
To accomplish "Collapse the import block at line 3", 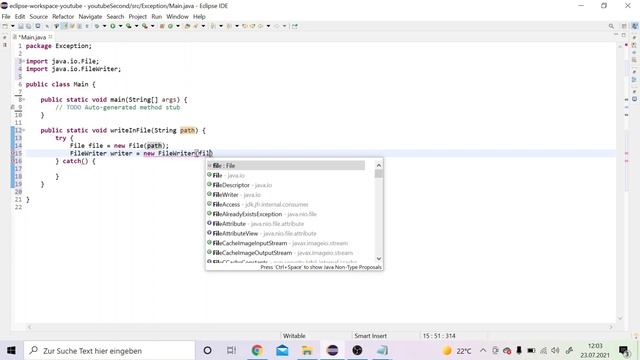I will [x=24, y=61].
